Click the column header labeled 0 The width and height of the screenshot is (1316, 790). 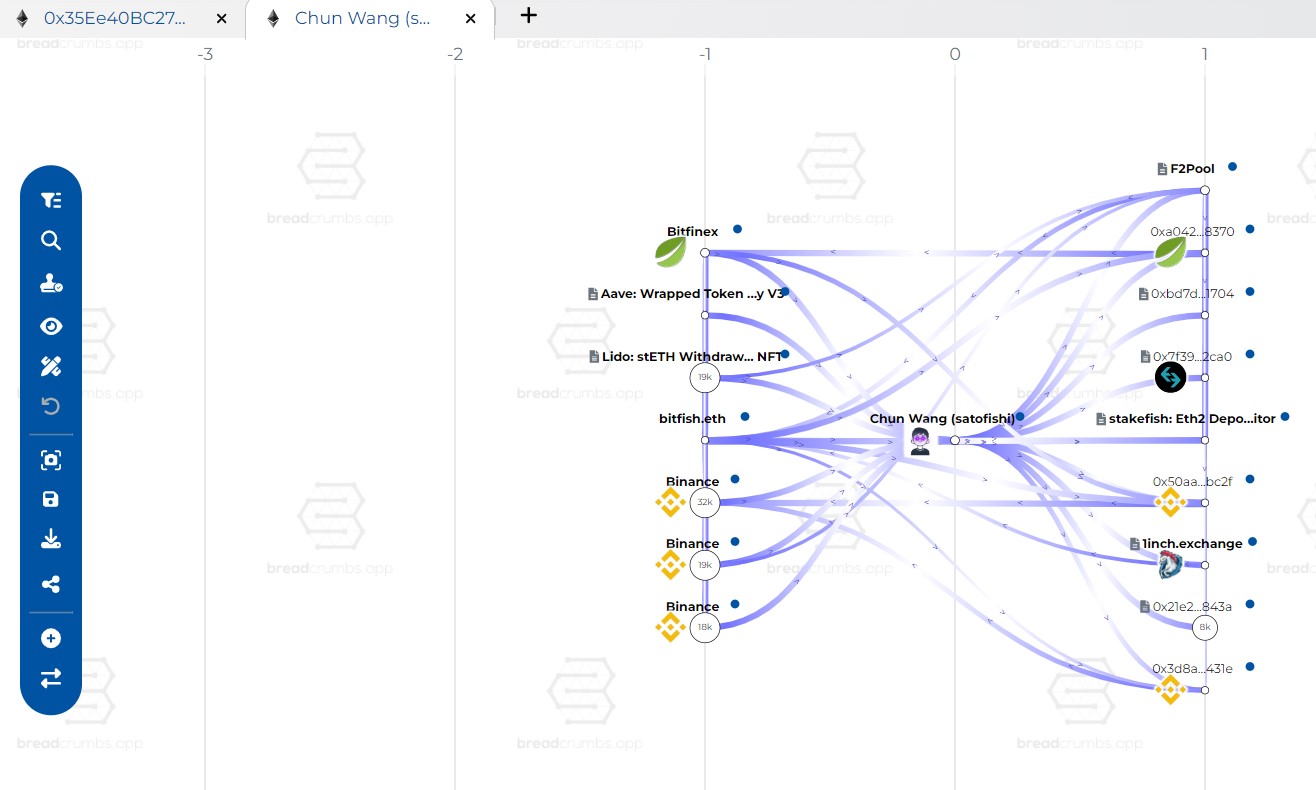[x=955, y=54]
